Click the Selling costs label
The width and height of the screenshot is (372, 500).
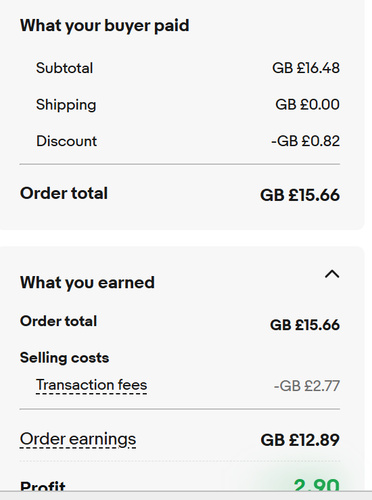(64, 358)
